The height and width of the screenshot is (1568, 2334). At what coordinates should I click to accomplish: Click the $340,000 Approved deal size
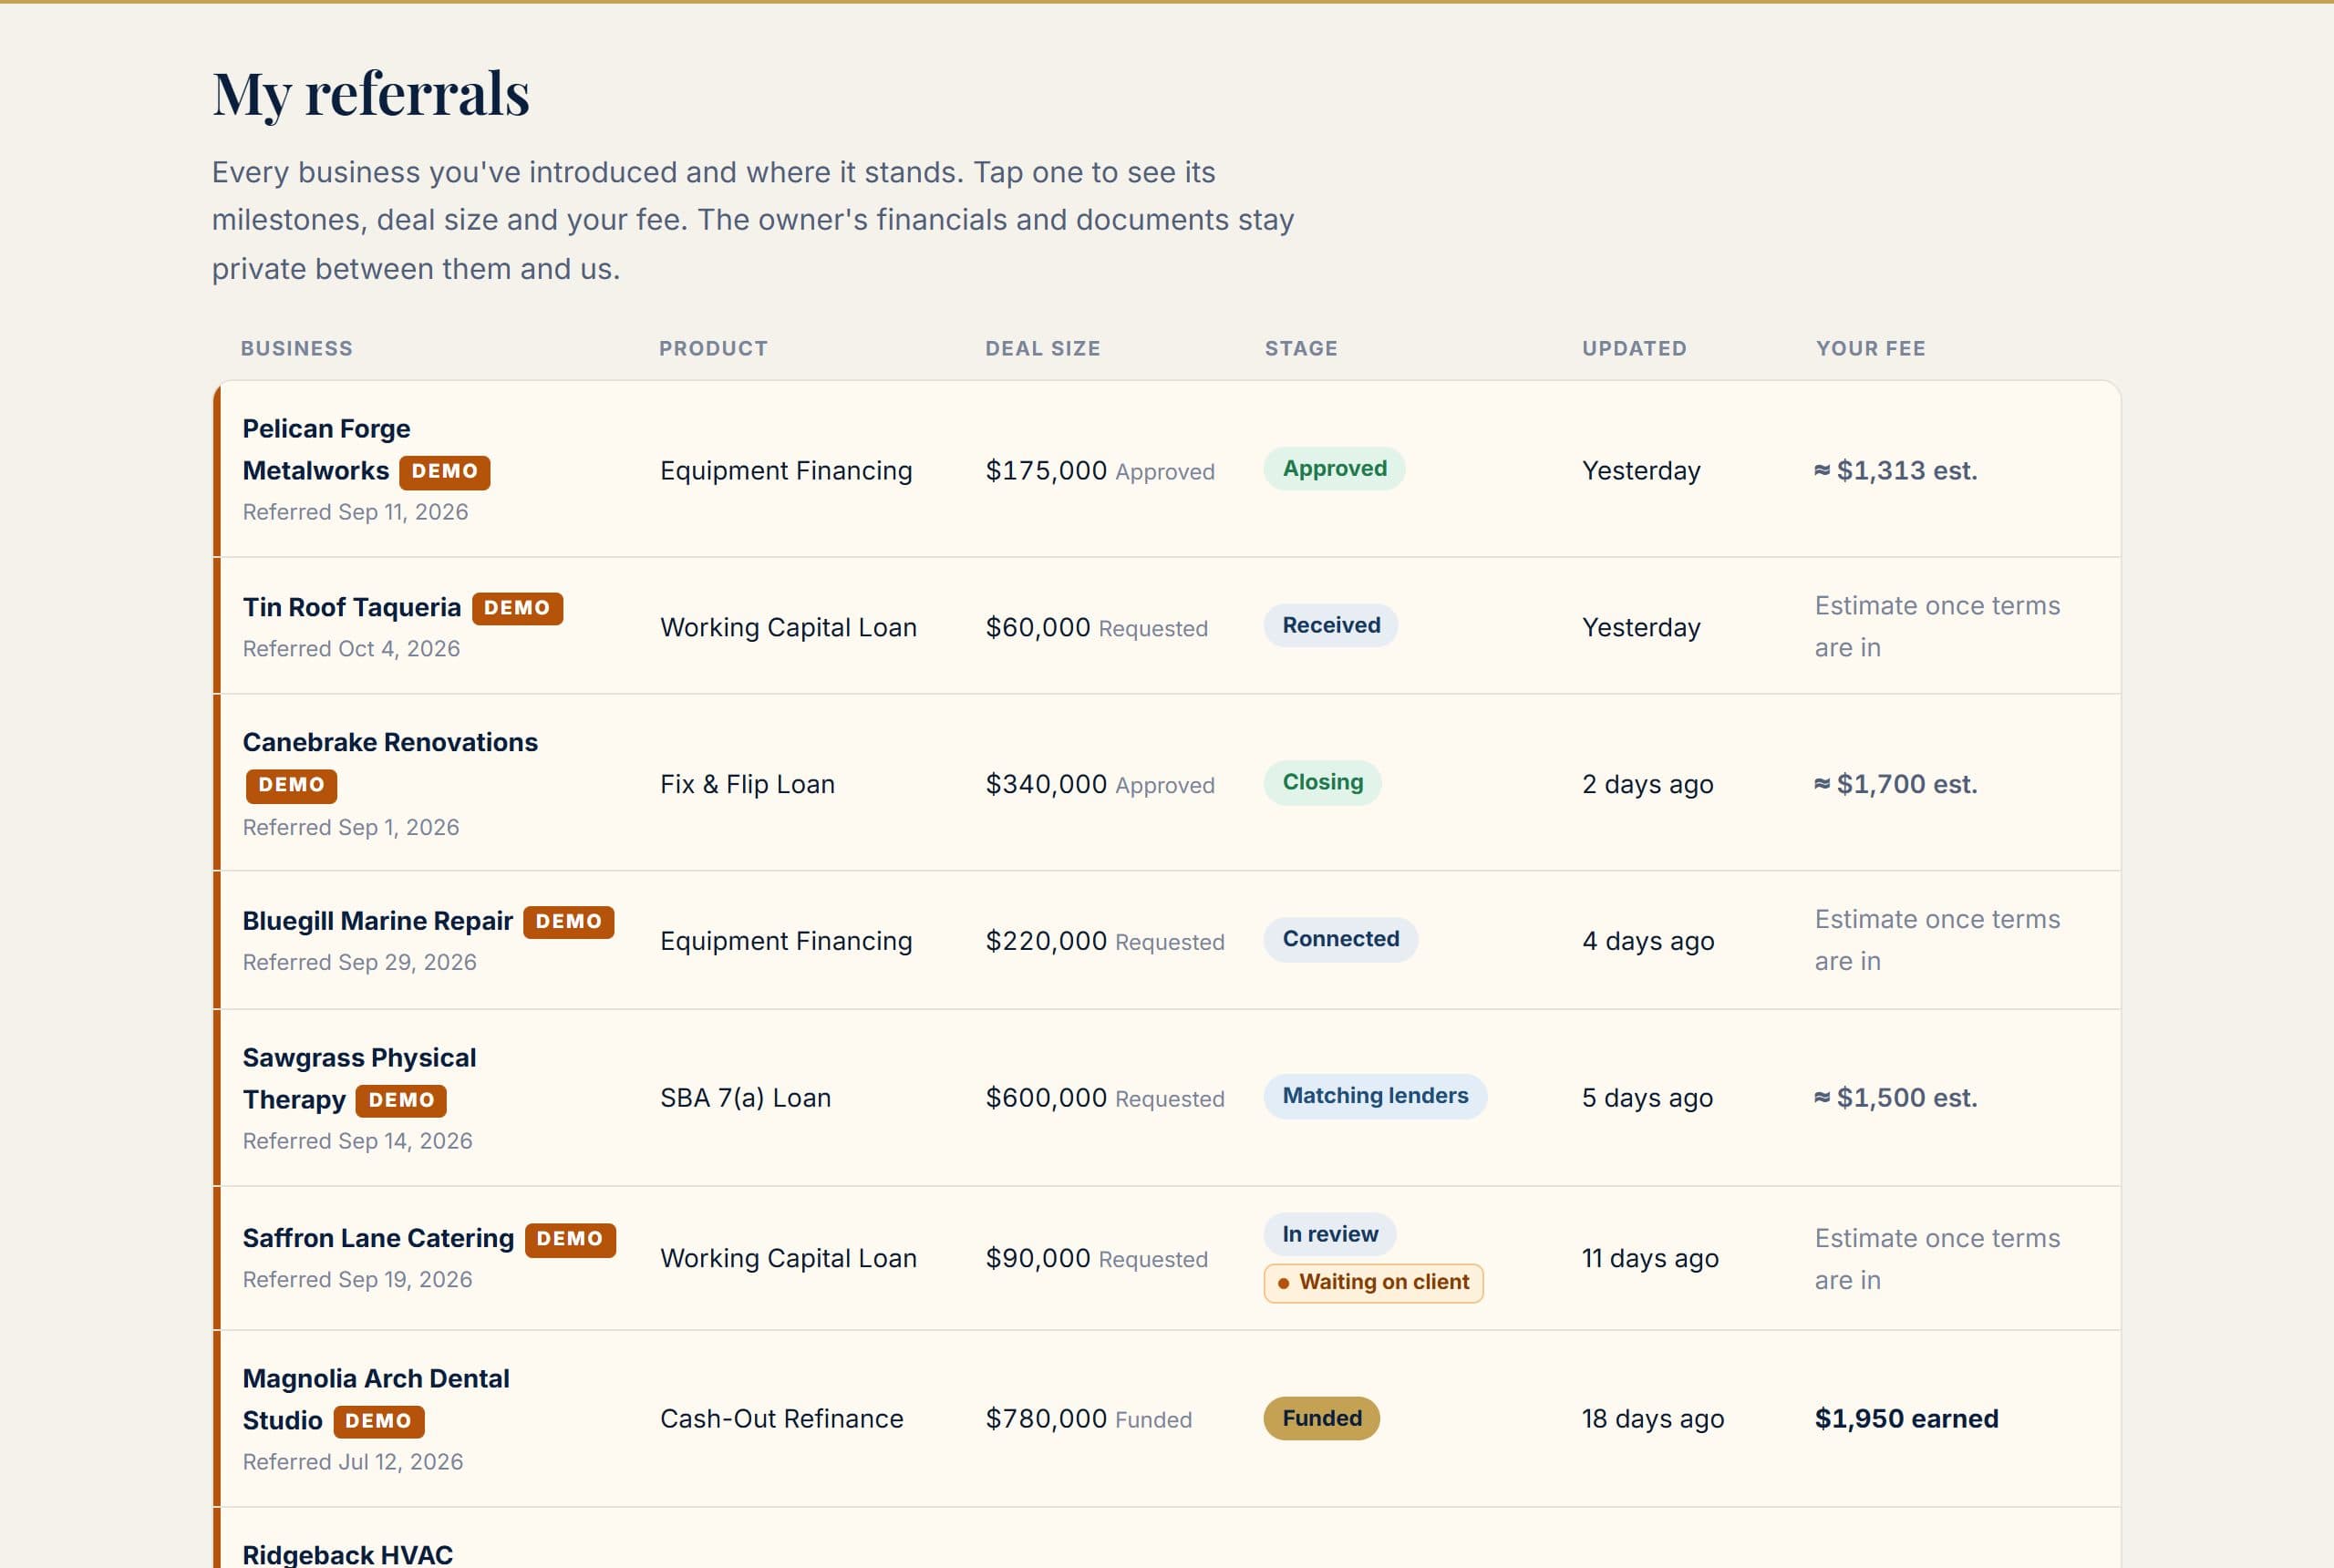1100,785
